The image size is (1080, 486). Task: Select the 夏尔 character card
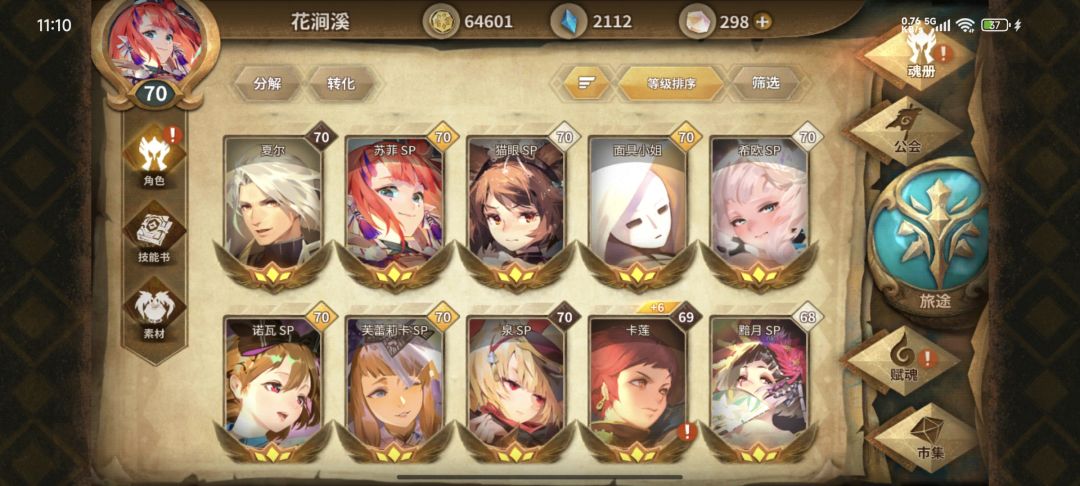coord(273,210)
